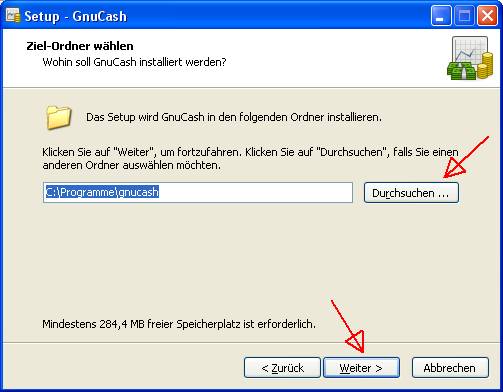Go back with the Zurück button

pyautogui.click(x=282, y=368)
